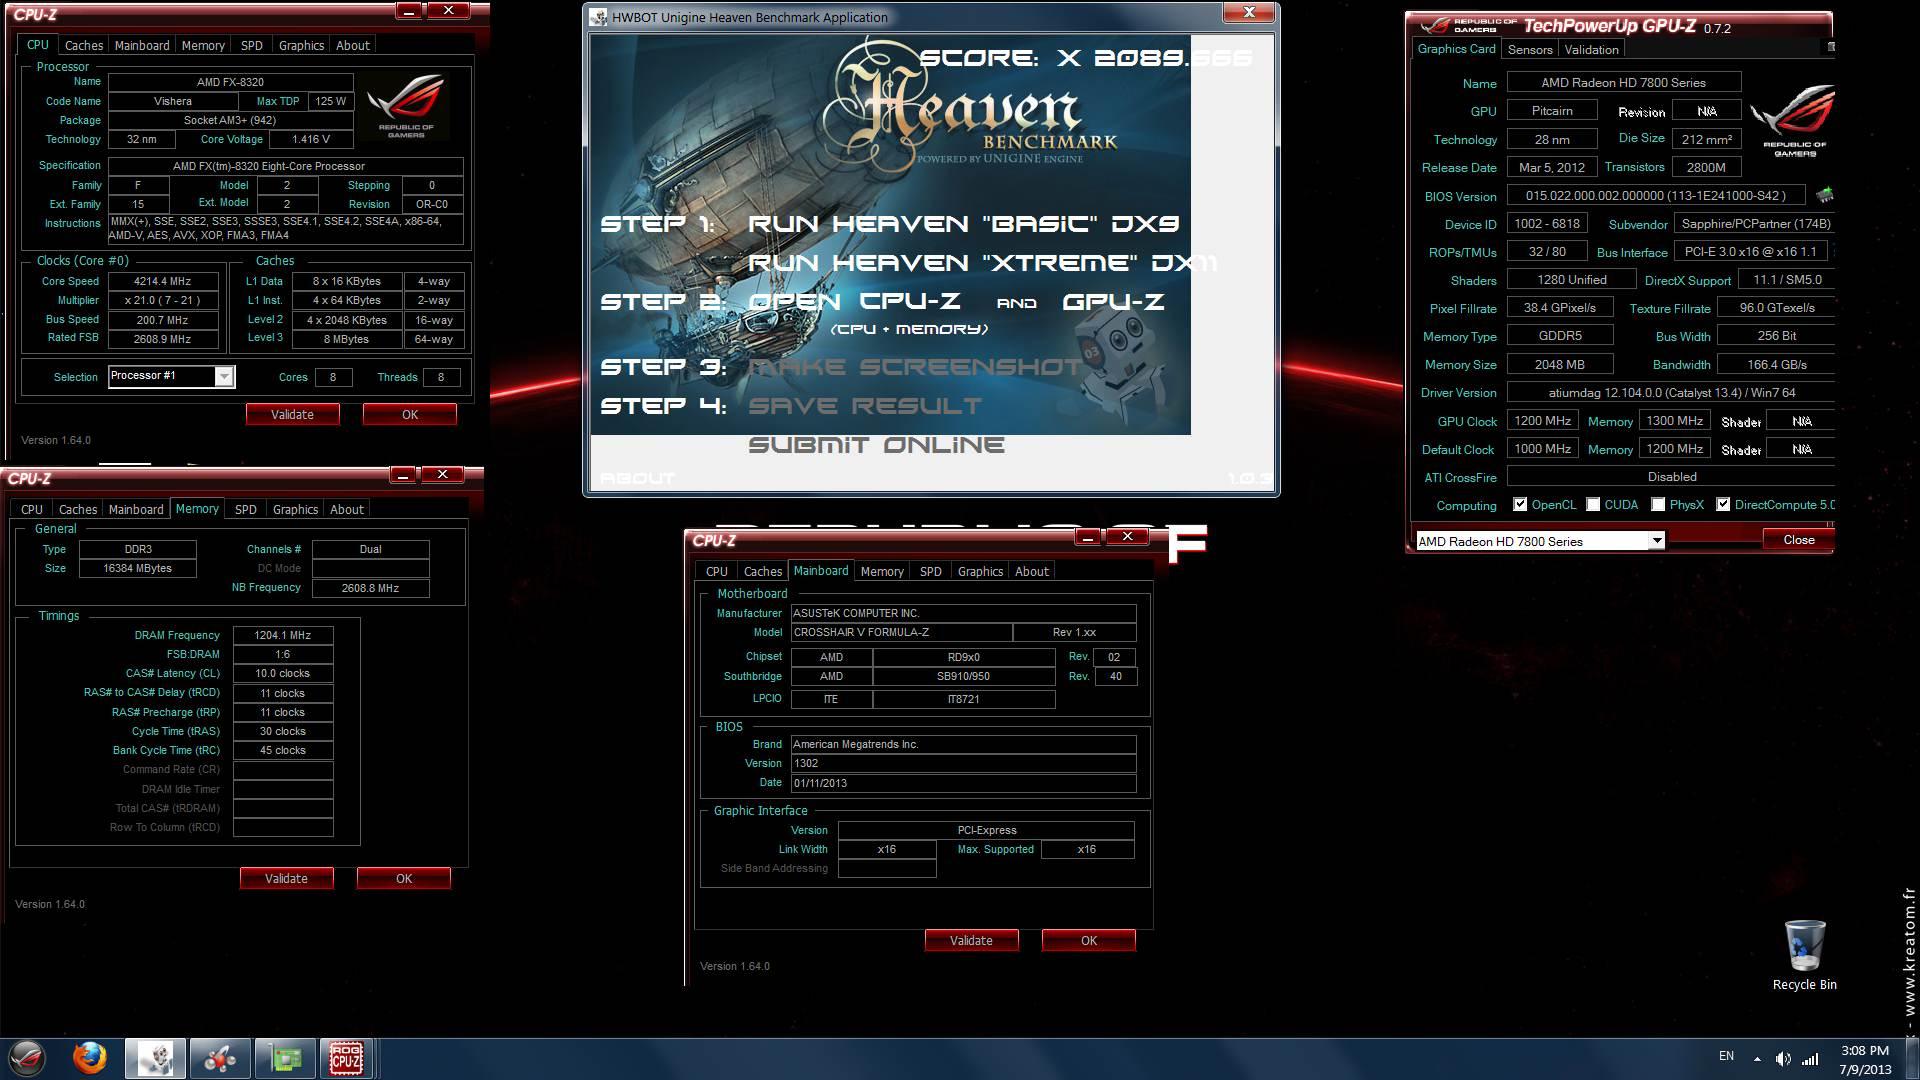Run Heaven "Xtreme" DX11 benchmark

click(x=983, y=262)
